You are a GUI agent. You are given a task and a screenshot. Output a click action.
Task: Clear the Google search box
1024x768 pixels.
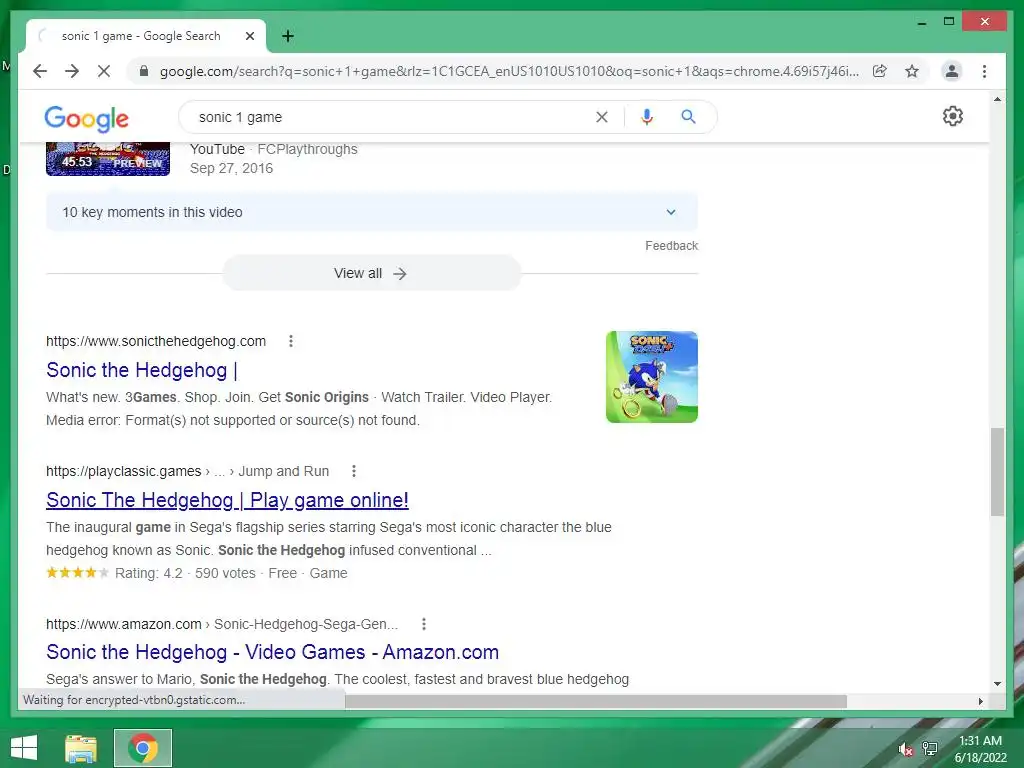click(x=601, y=117)
